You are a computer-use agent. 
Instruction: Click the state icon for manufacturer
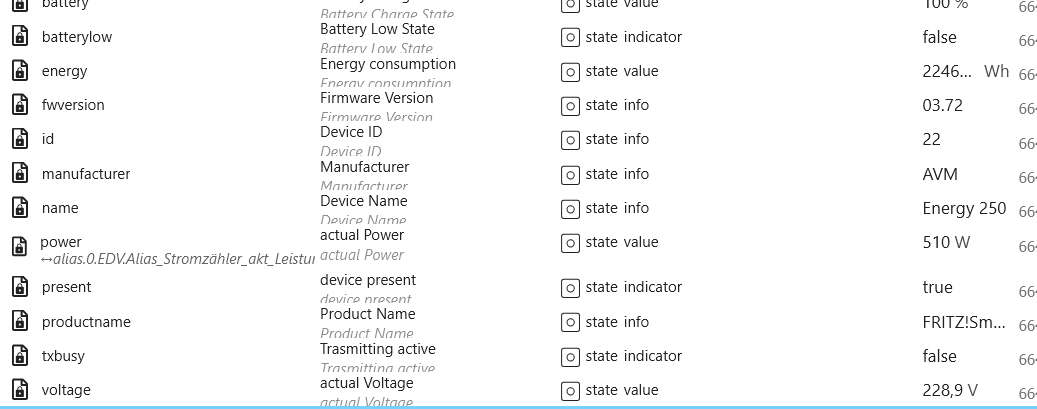click(x=570, y=174)
